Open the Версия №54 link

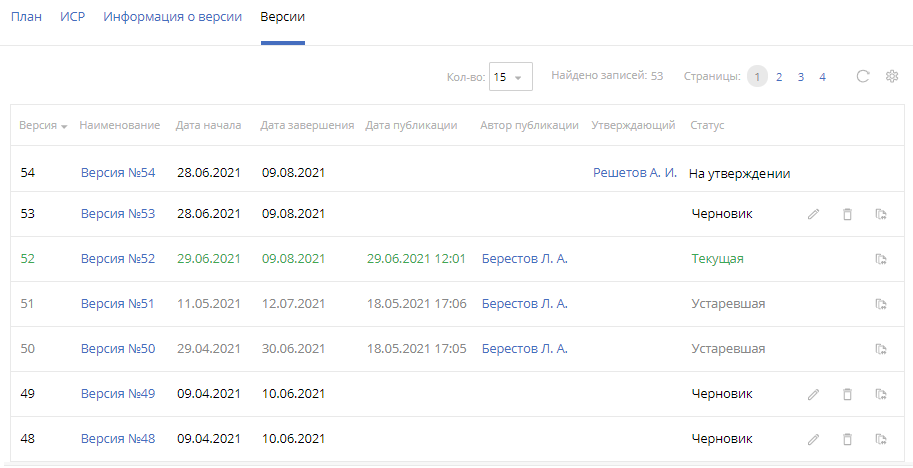118,173
